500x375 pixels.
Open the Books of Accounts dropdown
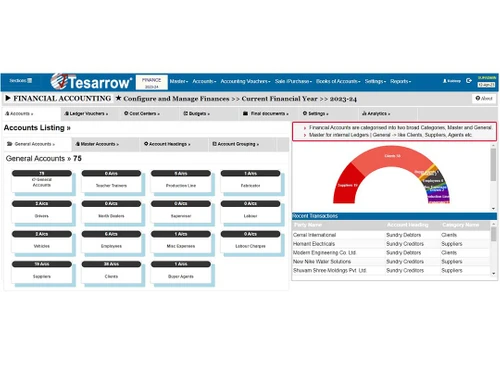click(x=338, y=81)
